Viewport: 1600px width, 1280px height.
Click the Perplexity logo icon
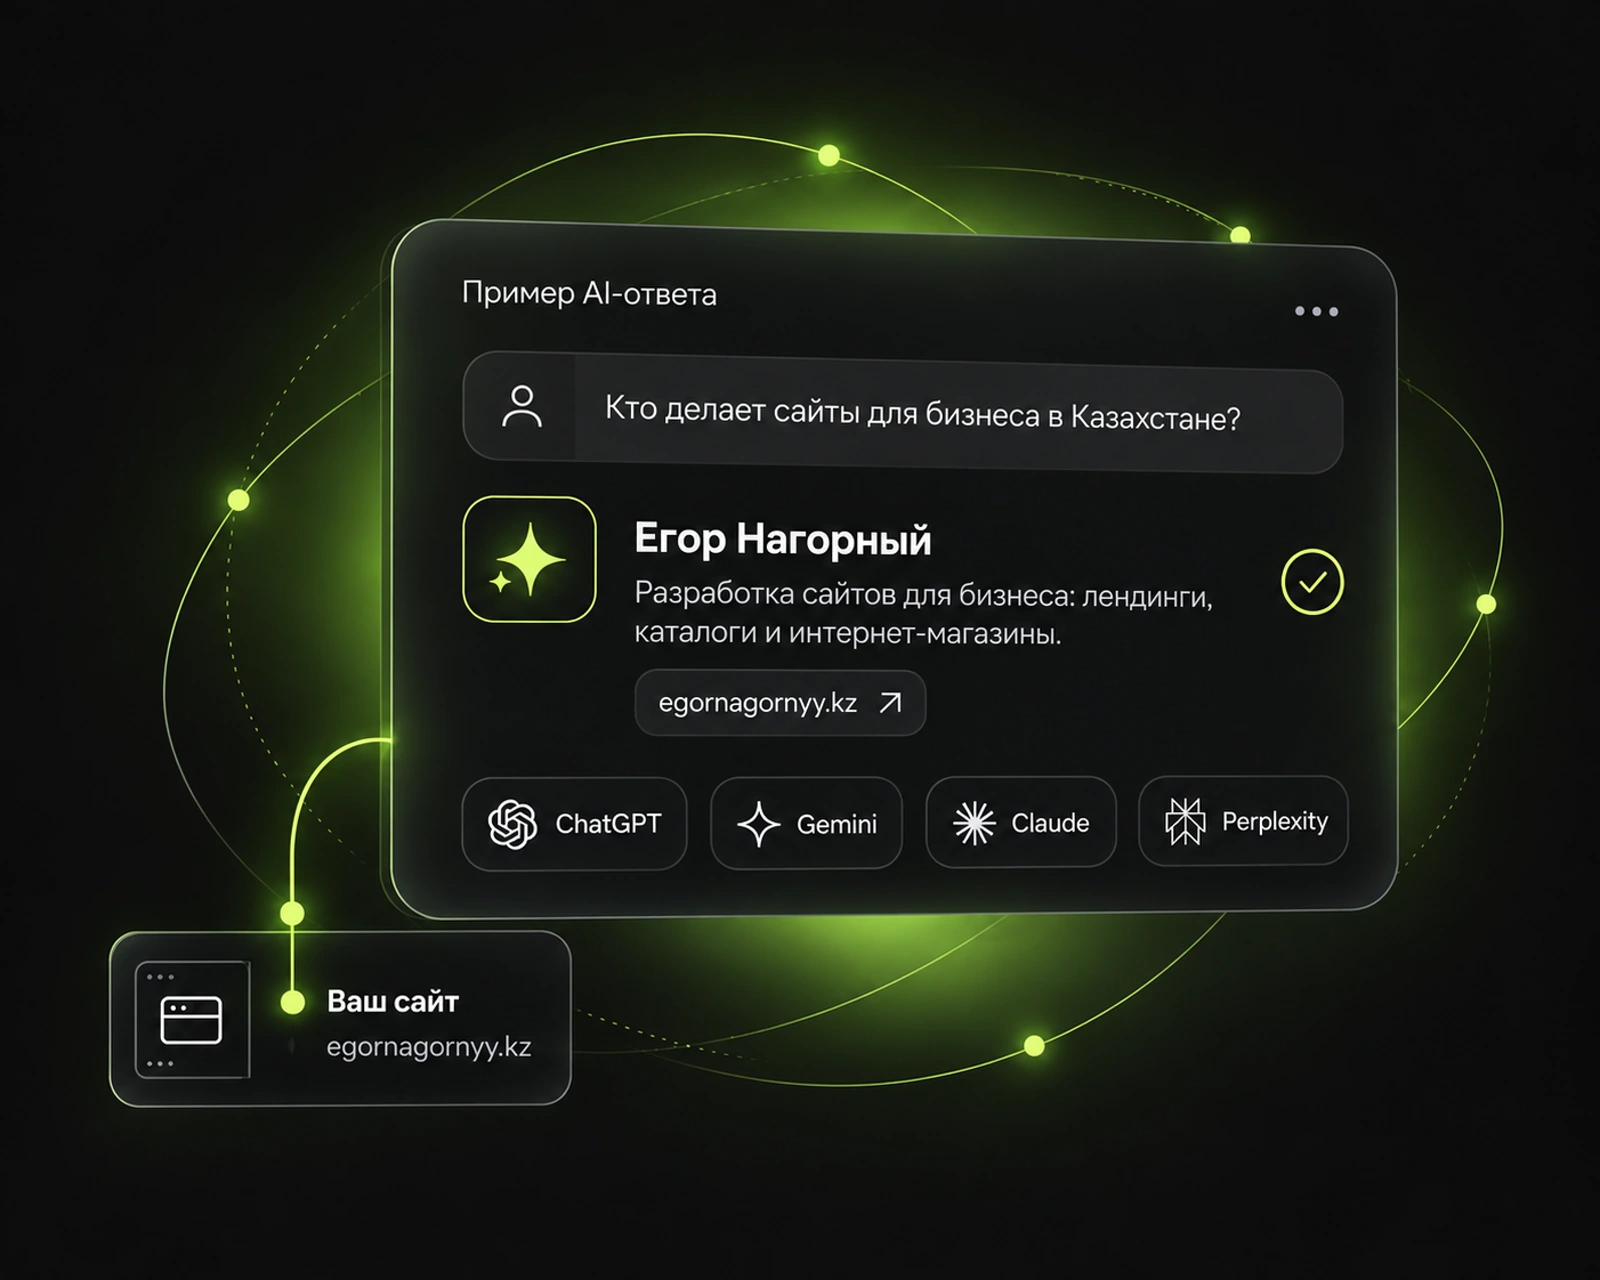pyautogui.click(x=1185, y=821)
